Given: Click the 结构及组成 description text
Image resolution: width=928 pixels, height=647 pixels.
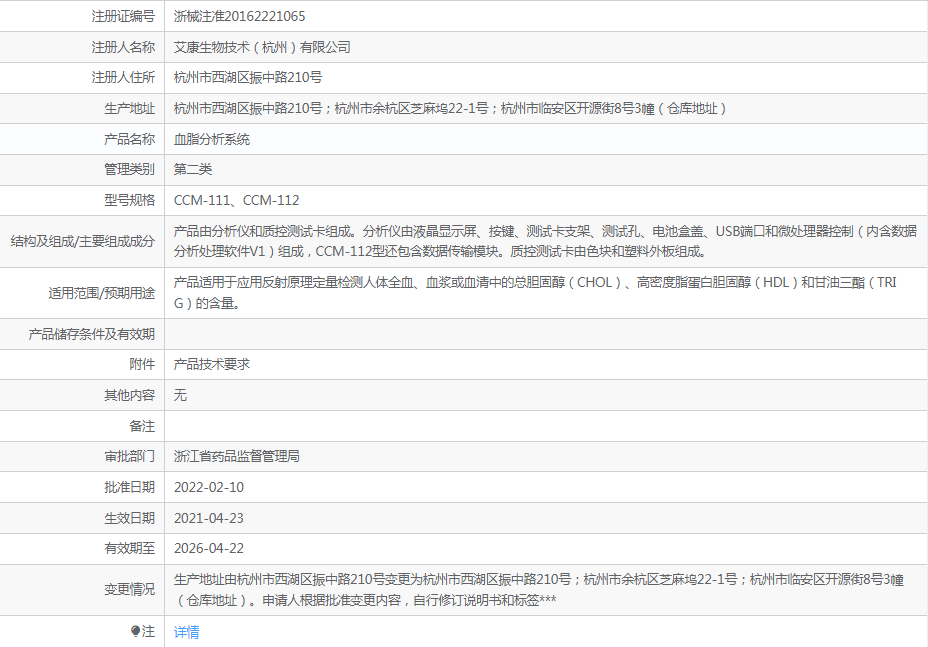Looking at the screenshot, I should [545, 242].
